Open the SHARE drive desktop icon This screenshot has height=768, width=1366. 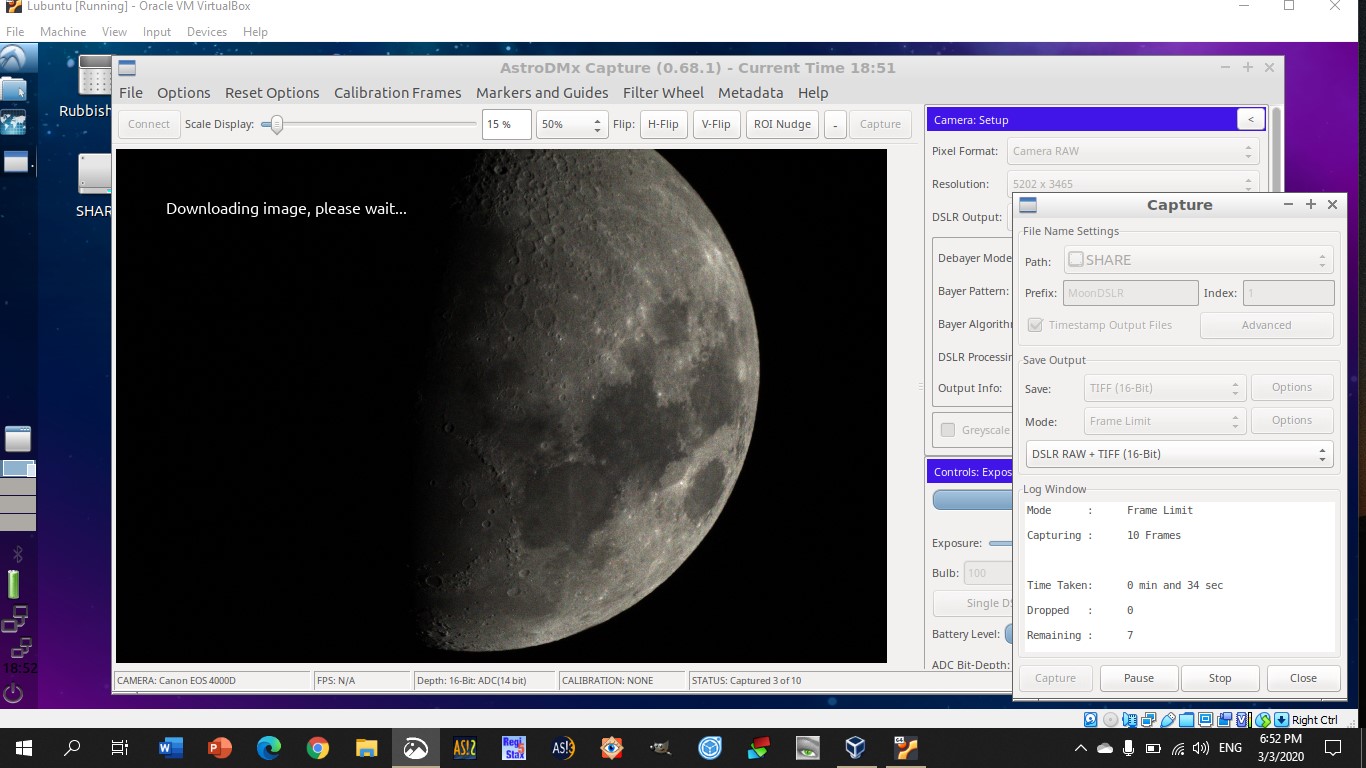pos(94,175)
